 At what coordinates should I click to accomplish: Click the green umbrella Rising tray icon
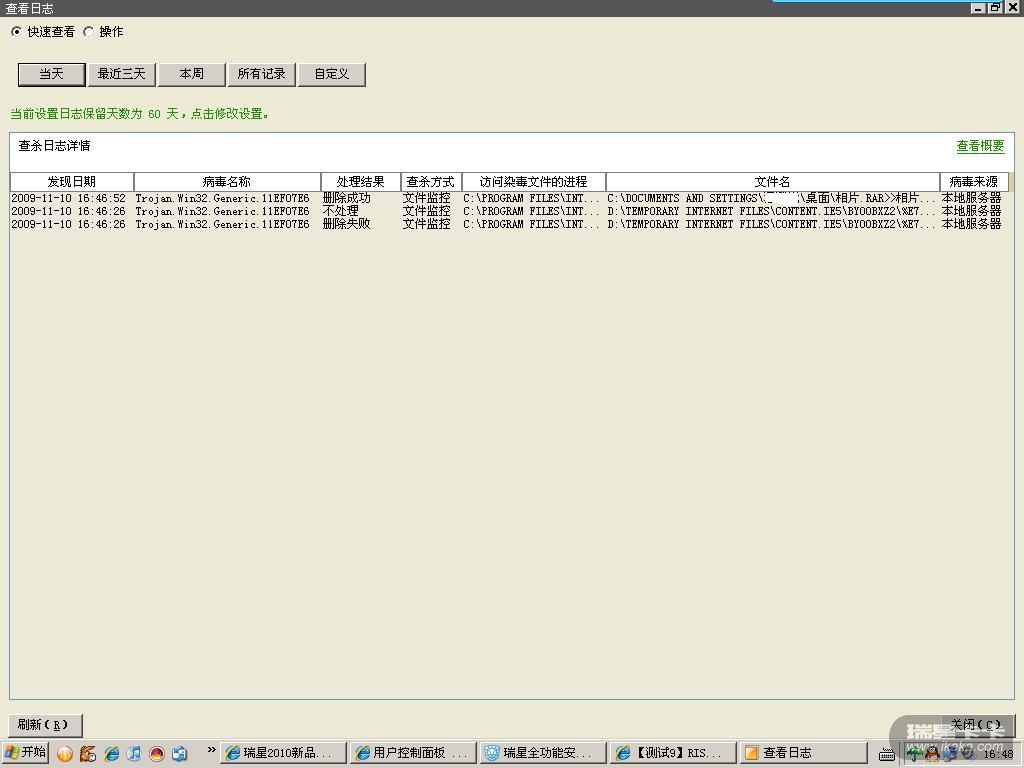point(914,754)
